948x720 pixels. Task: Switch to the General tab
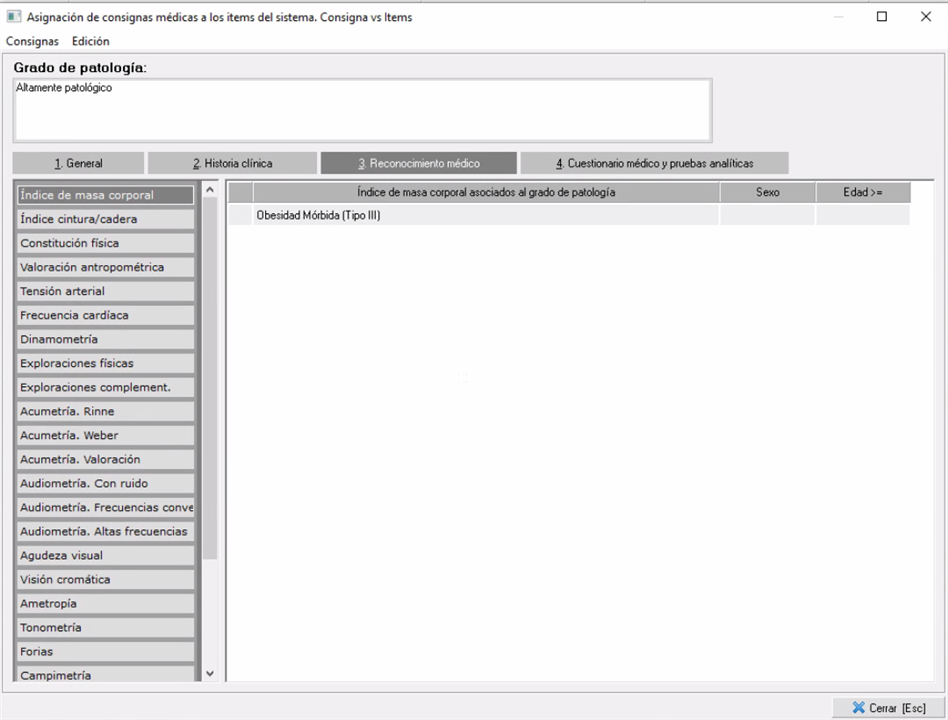pos(78,163)
